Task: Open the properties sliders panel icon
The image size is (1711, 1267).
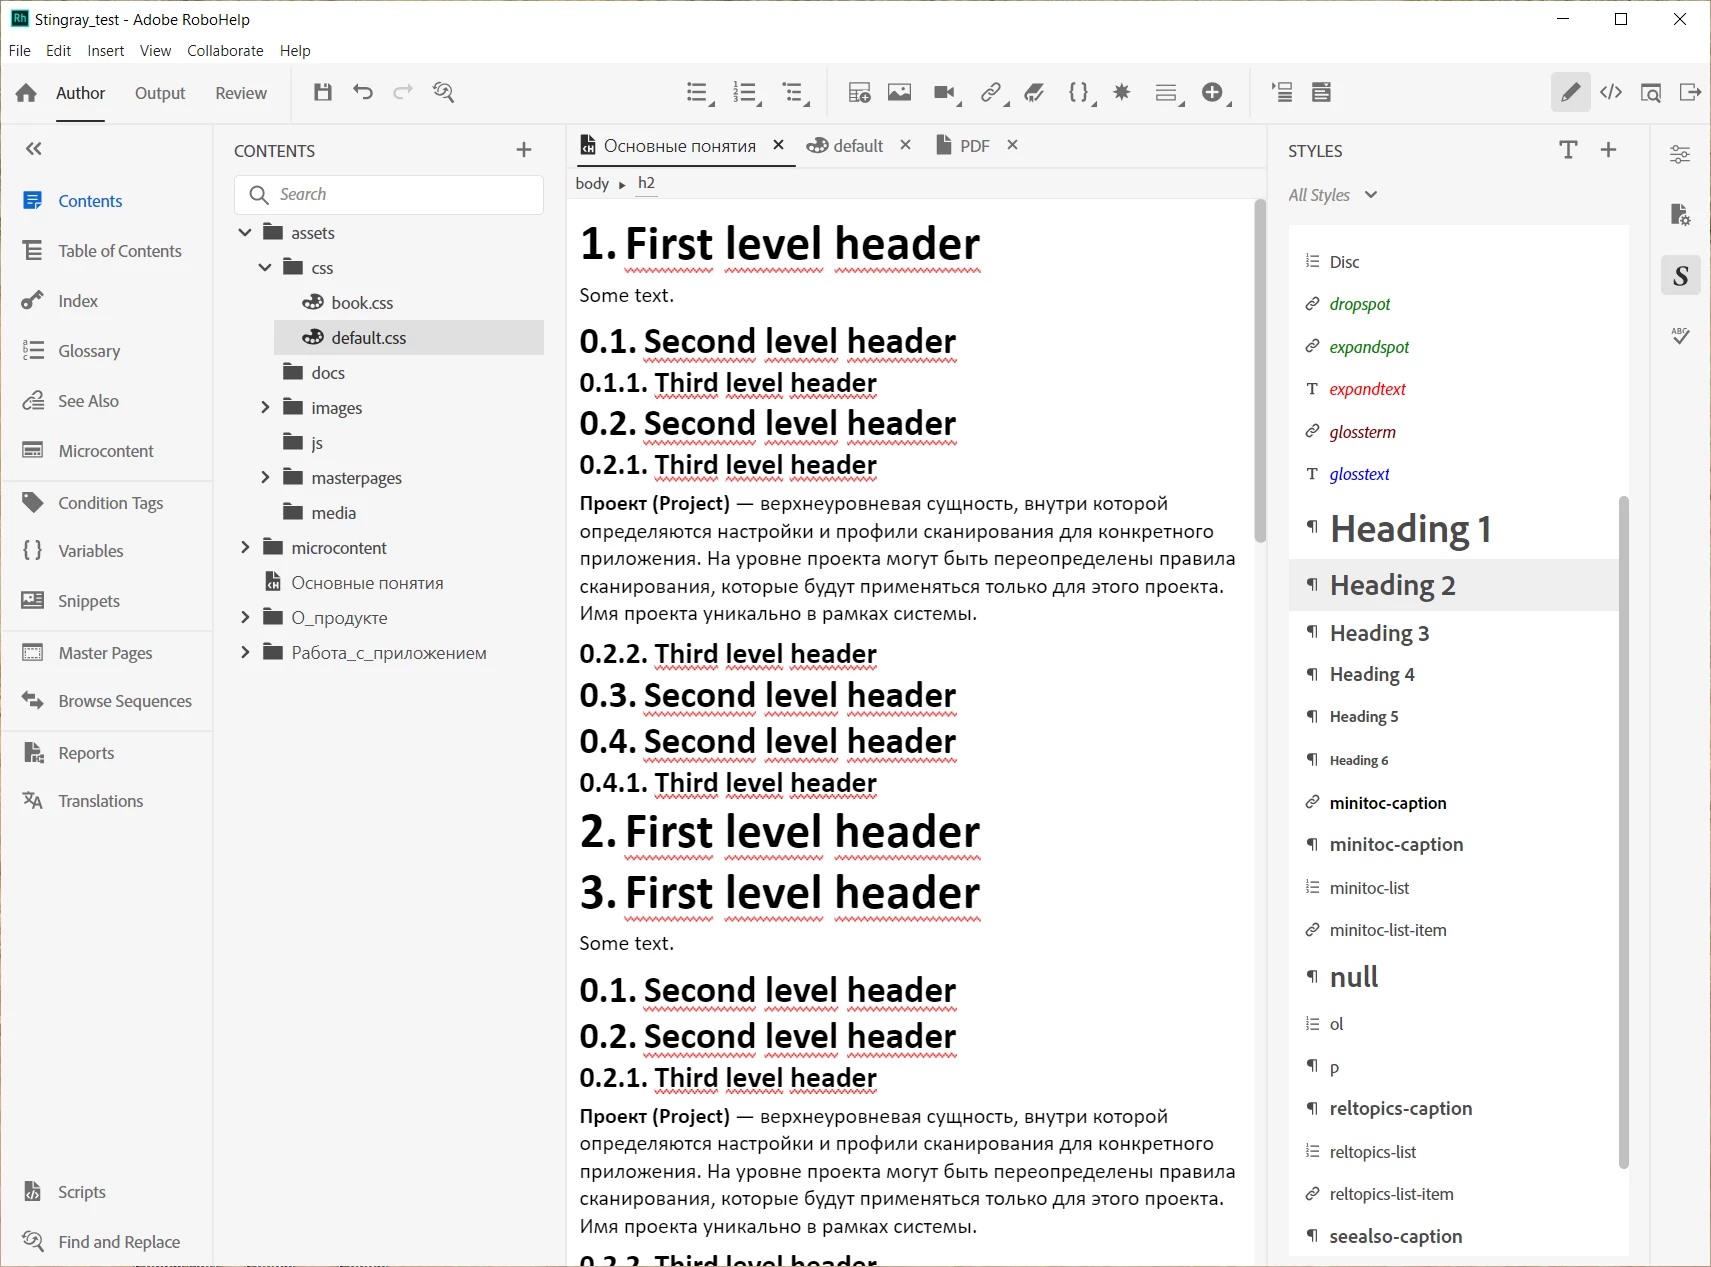Action: pyautogui.click(x=1680, y=154)
